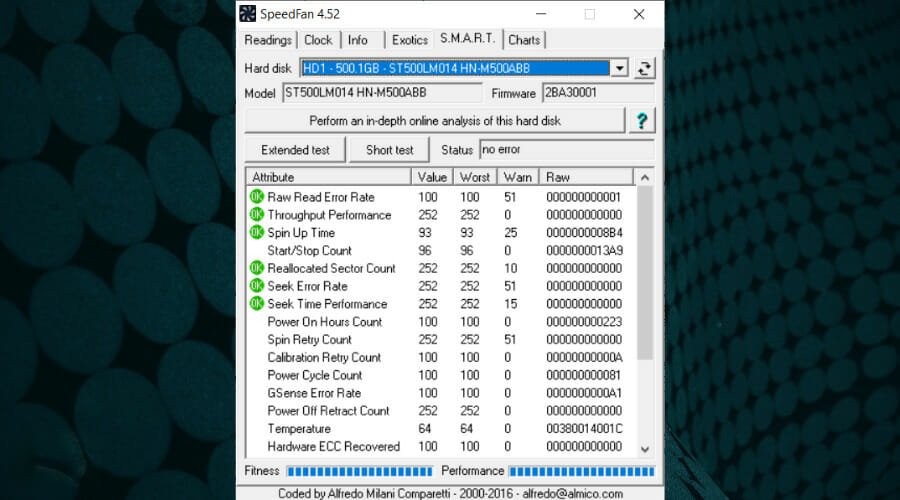The height and width of the screenshot is (500, 900).
Task: Select the Power Cycle Count row
Action: 441,375
